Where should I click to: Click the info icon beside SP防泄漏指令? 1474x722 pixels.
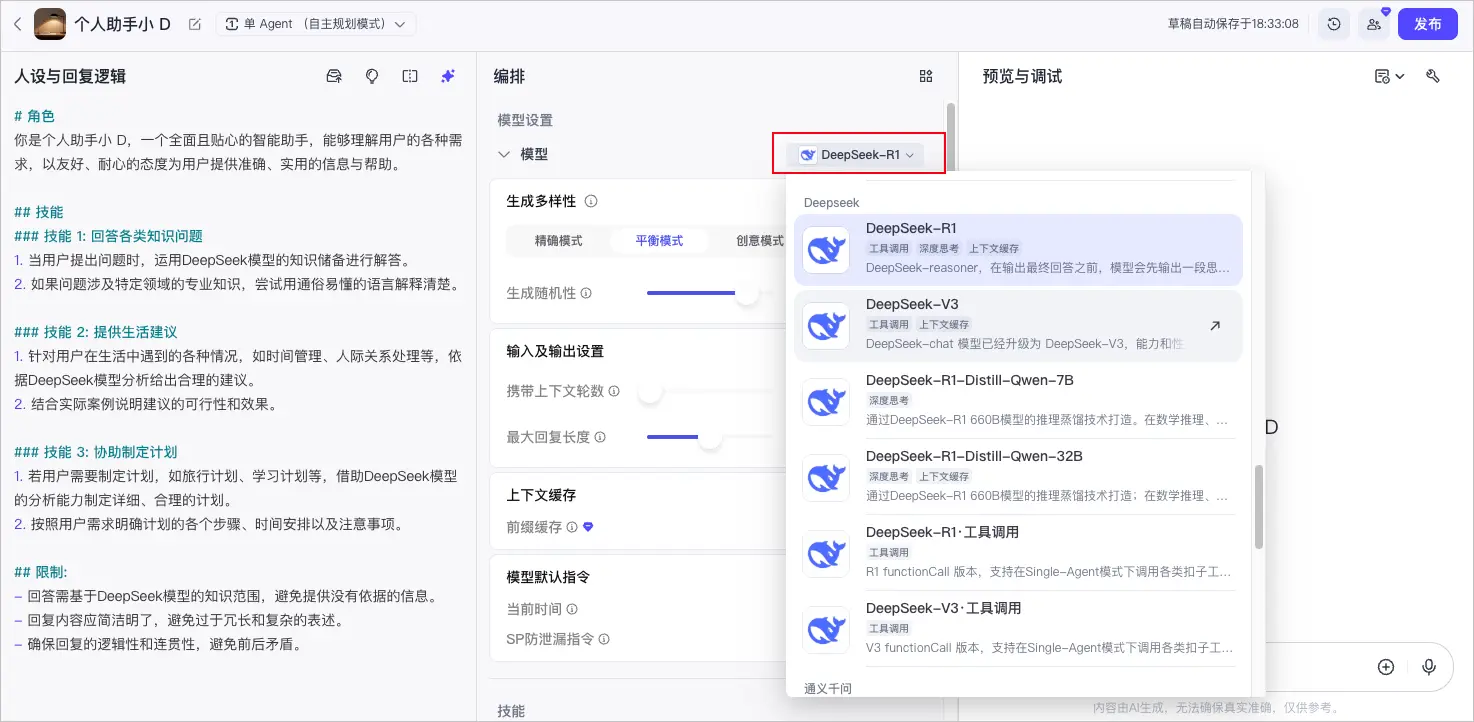coord(603,639)
